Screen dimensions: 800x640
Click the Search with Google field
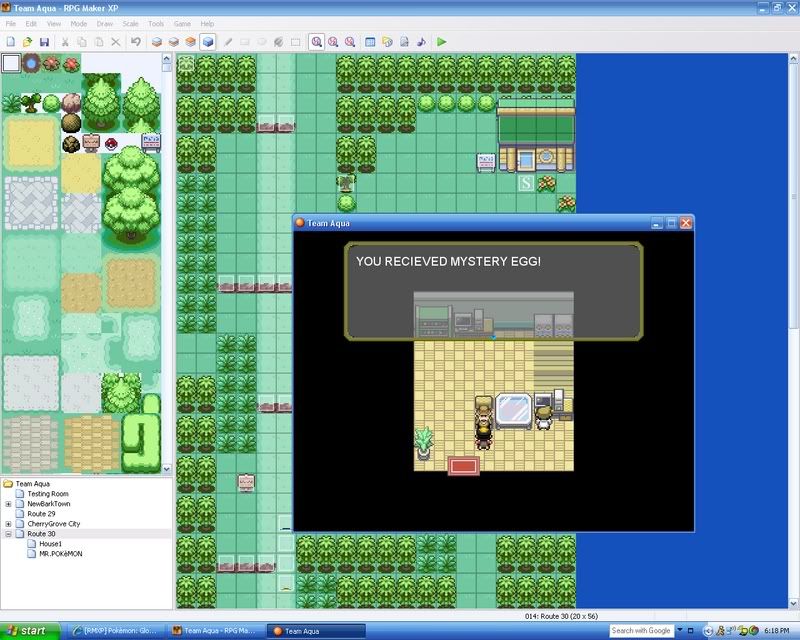641,631
